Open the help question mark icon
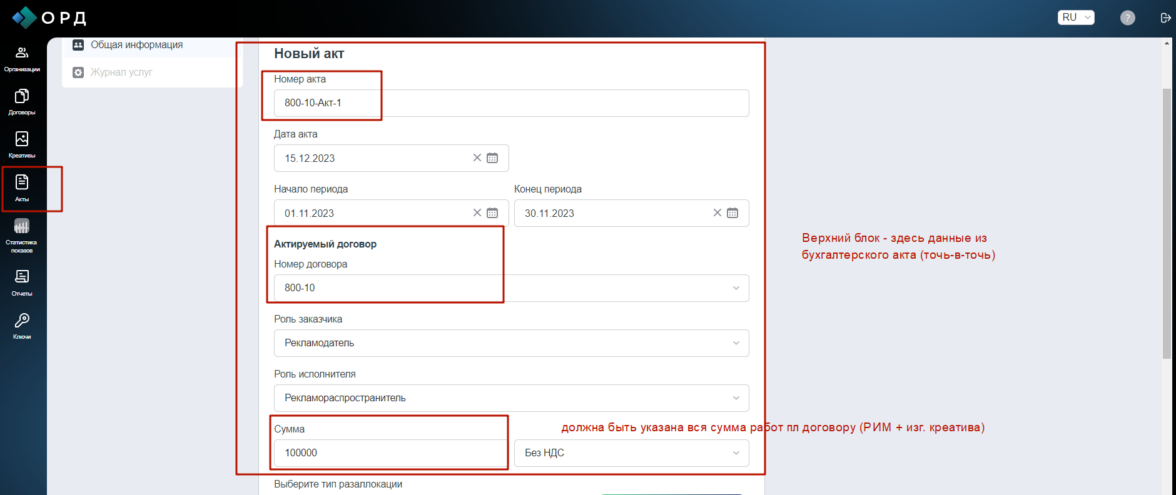The height and width of the screenshot is (495, 1176). point(1127,18)
